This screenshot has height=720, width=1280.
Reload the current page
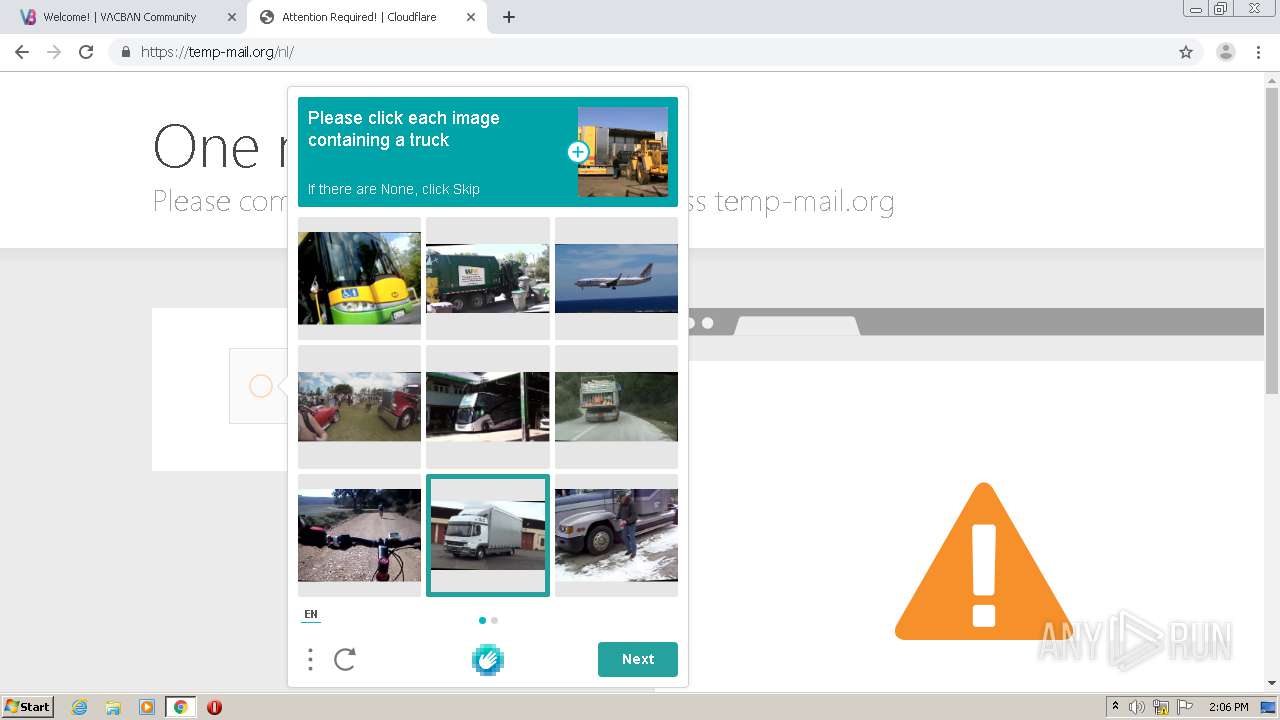click(x=86, y=52)
